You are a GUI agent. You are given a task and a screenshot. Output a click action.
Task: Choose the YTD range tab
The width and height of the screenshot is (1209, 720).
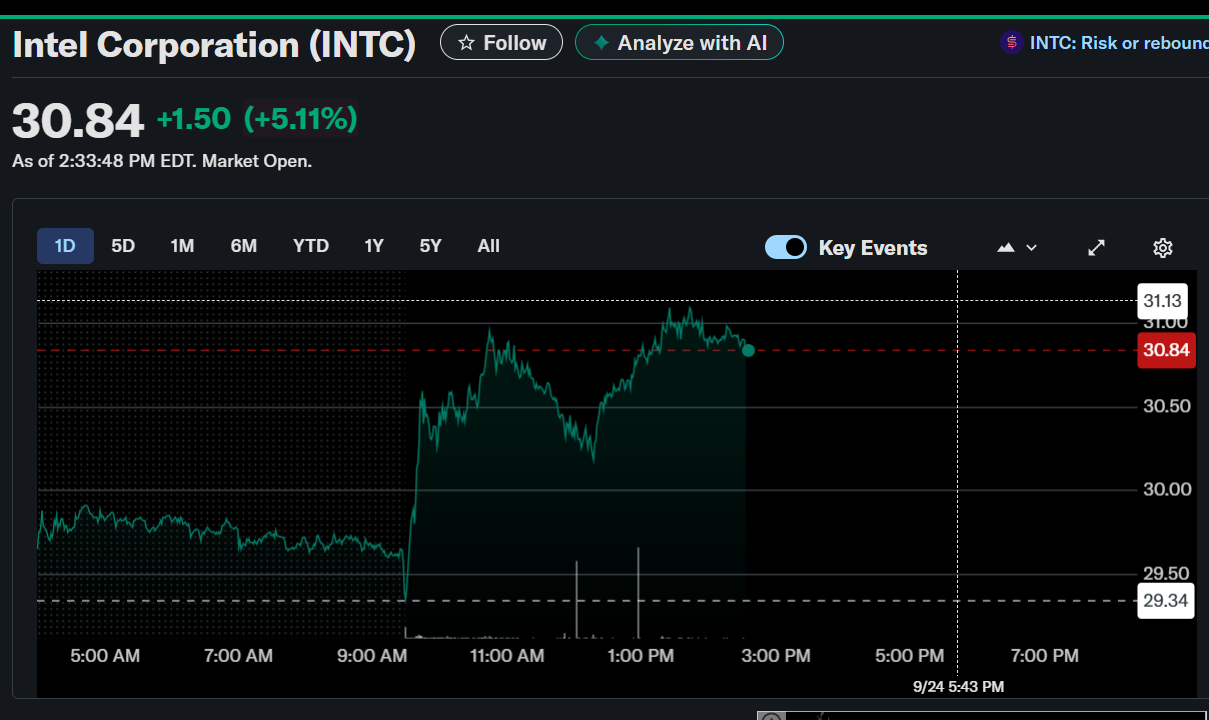coord(311,246)
